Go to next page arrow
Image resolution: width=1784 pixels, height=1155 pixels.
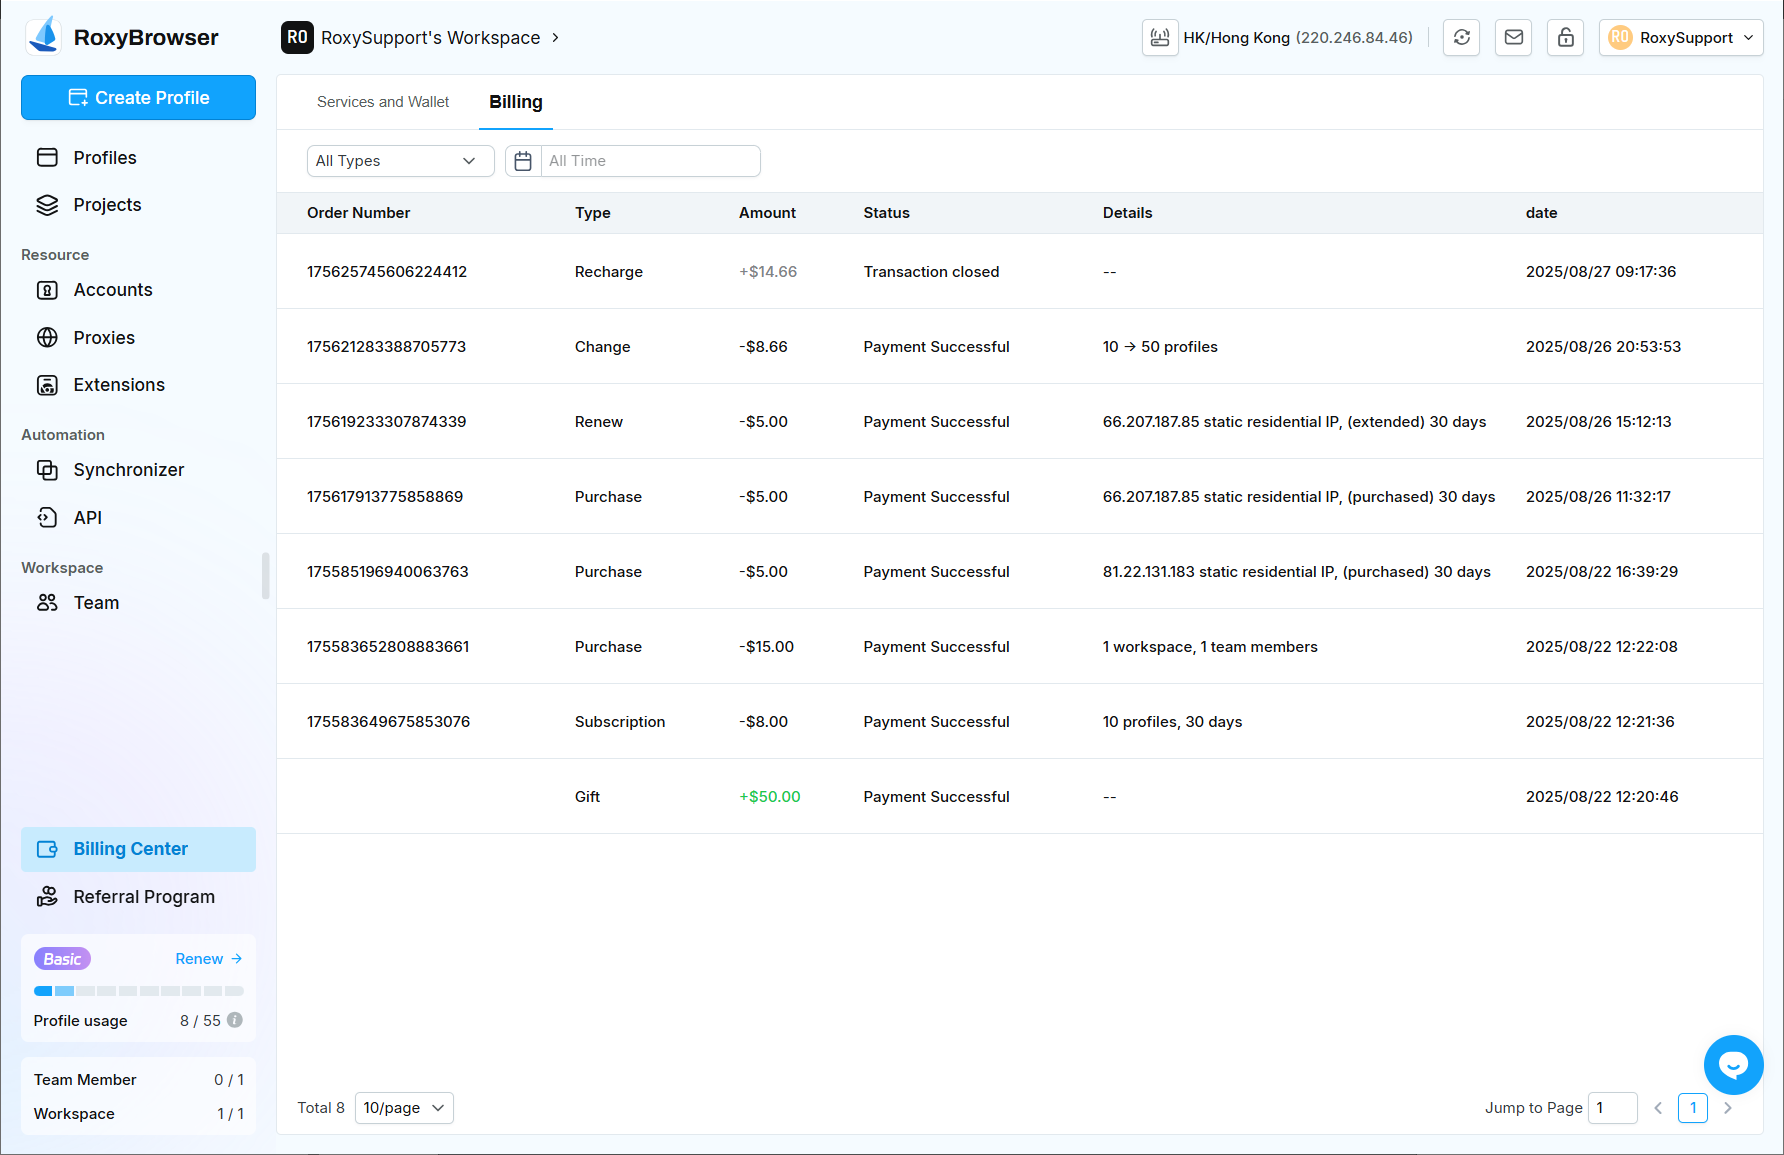[1727, 1108]
